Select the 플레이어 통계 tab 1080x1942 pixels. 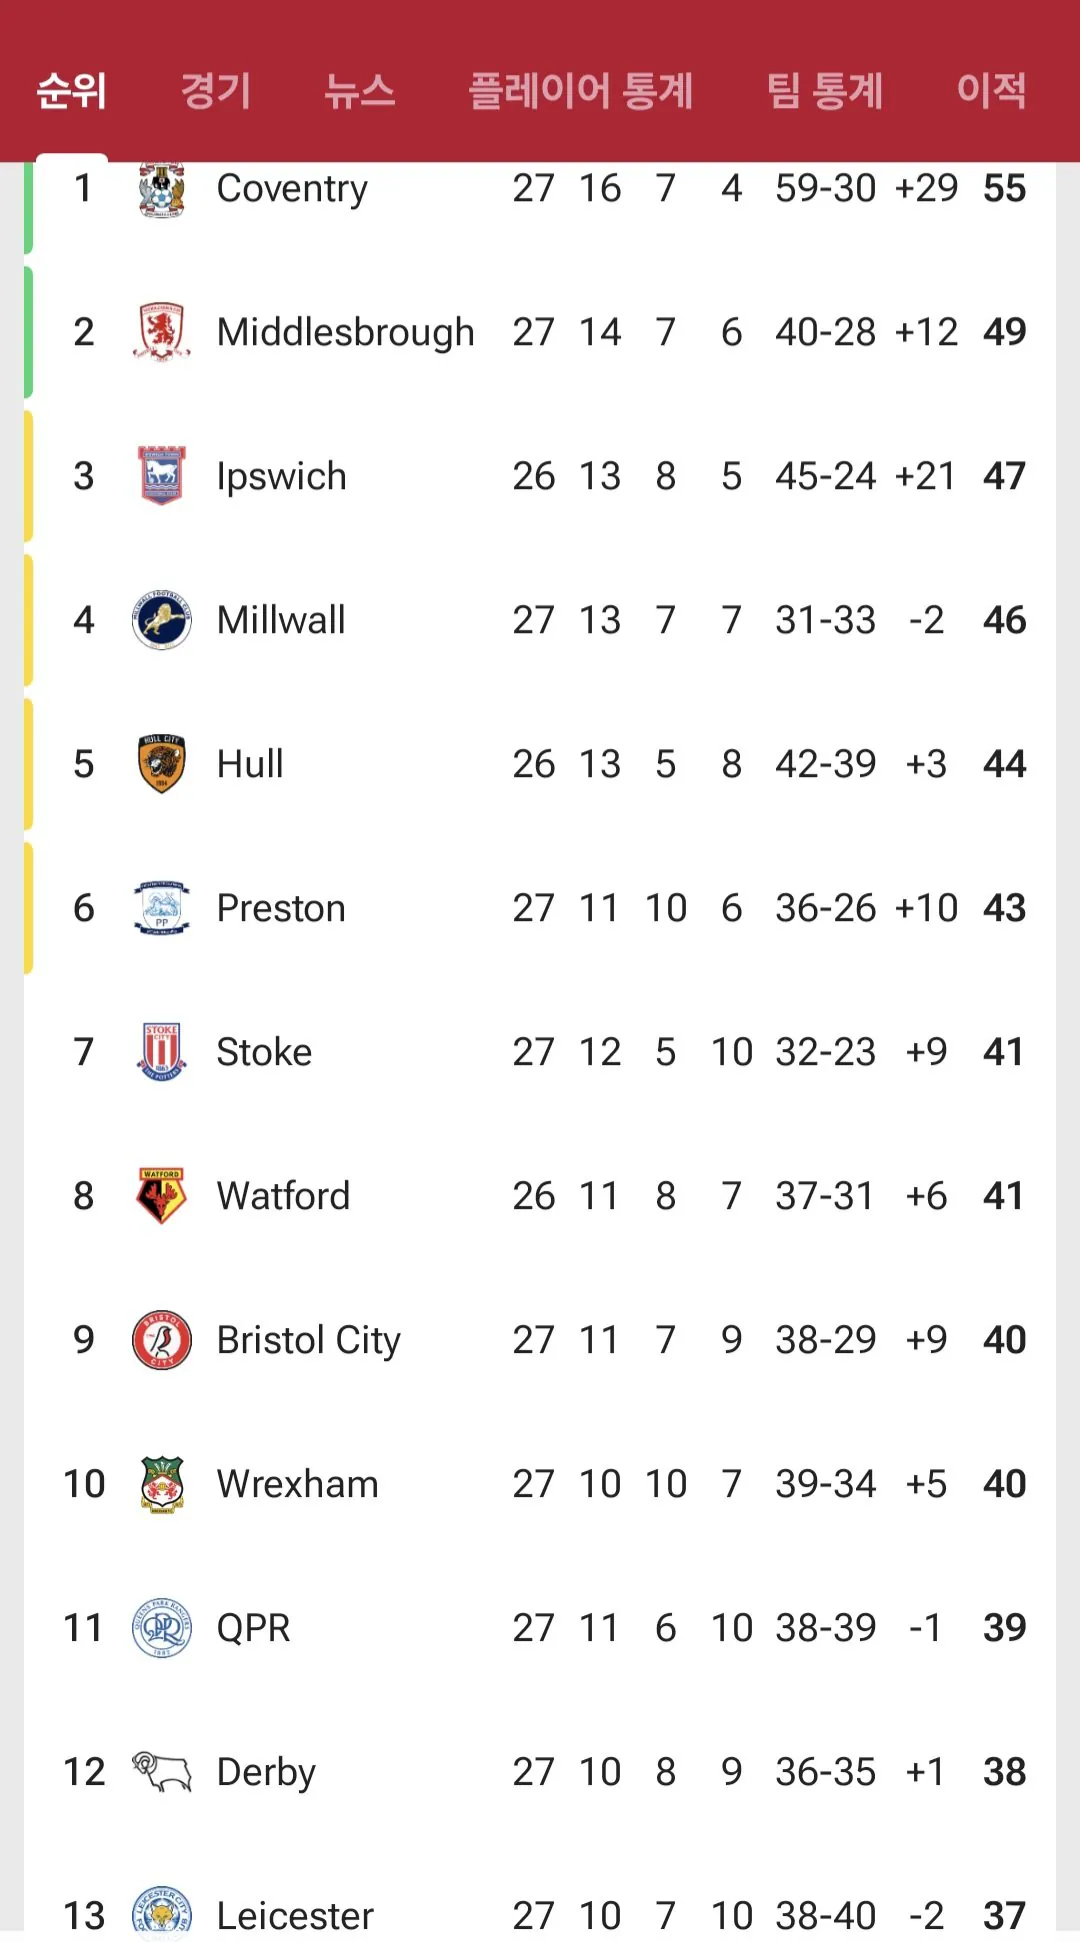pyautogui.click(x=581, y=90)
